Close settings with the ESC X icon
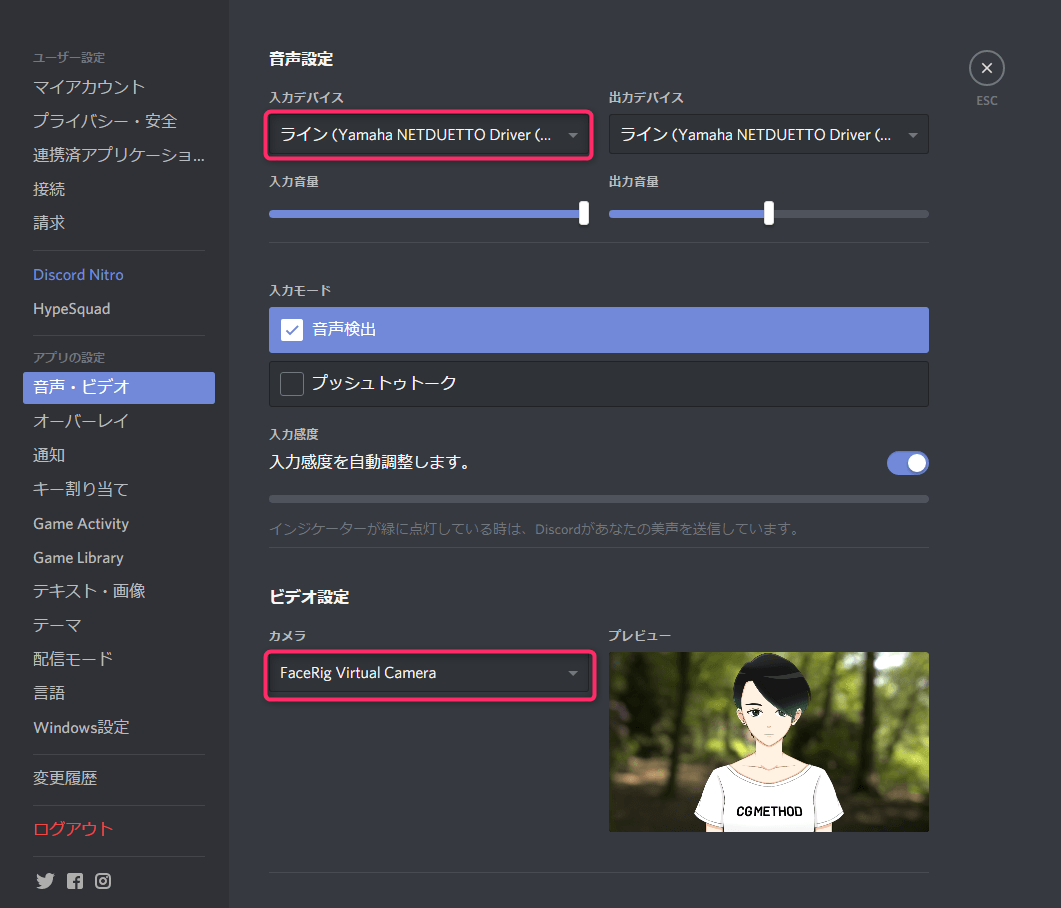Viewport: 1061px width, 908px height. (x=986, y=69)
